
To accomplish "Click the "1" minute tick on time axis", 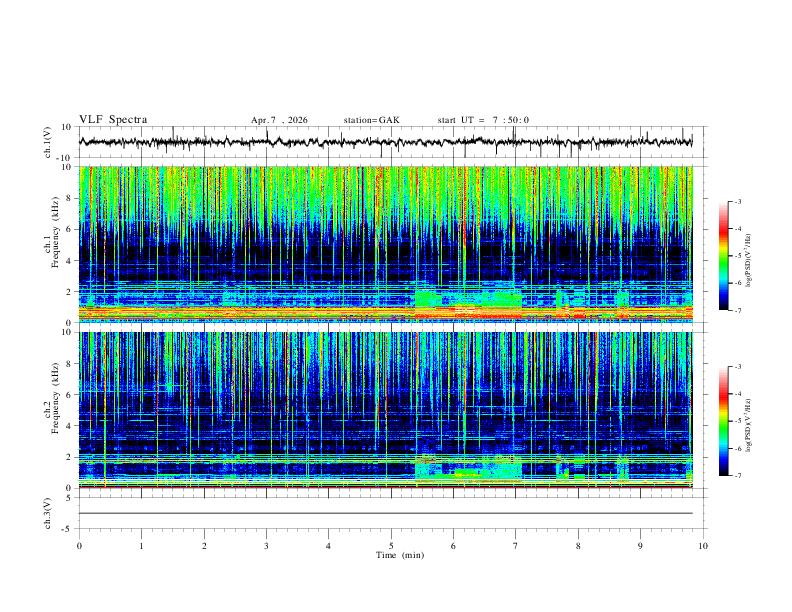I will click(142, 546).
